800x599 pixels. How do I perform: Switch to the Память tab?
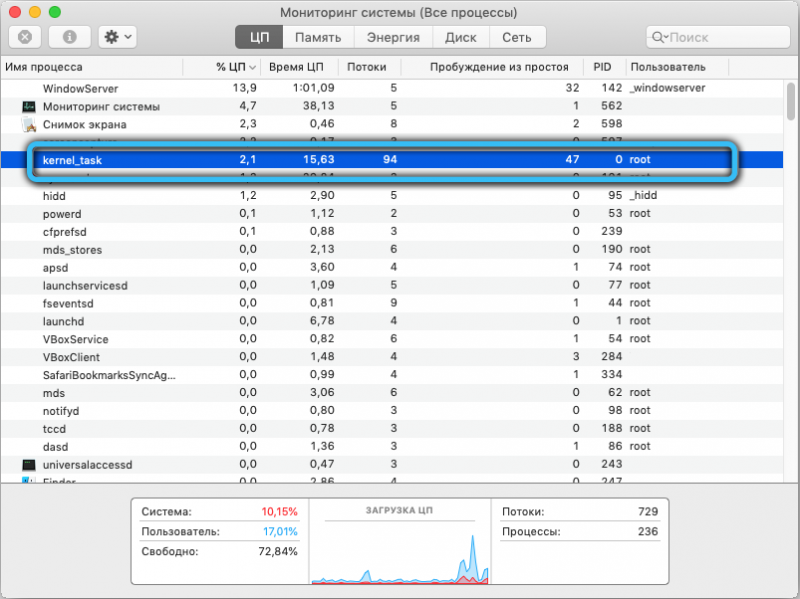pos(318,37)
